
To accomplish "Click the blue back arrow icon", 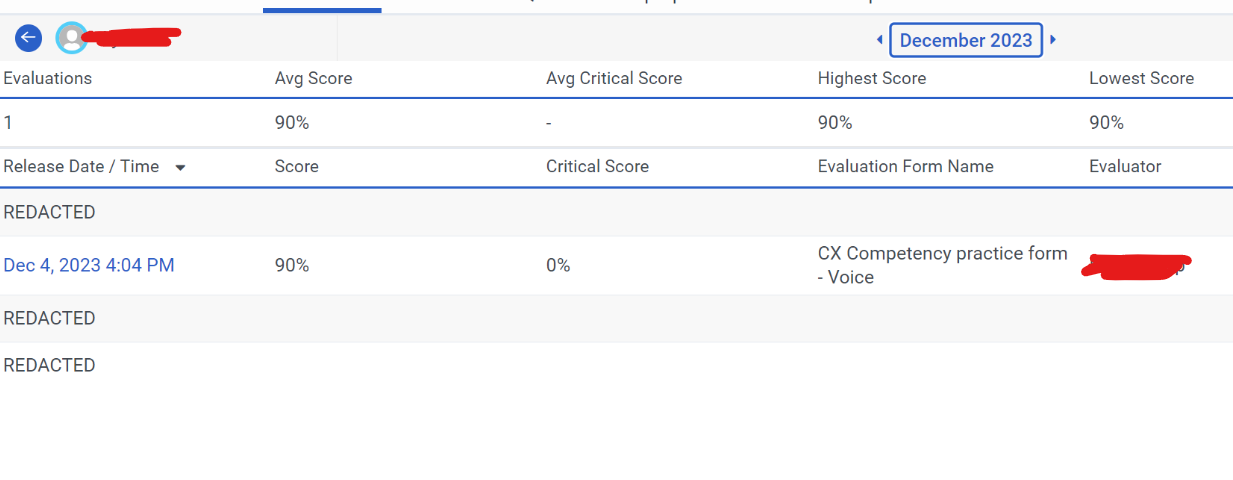I will [28, 38].
